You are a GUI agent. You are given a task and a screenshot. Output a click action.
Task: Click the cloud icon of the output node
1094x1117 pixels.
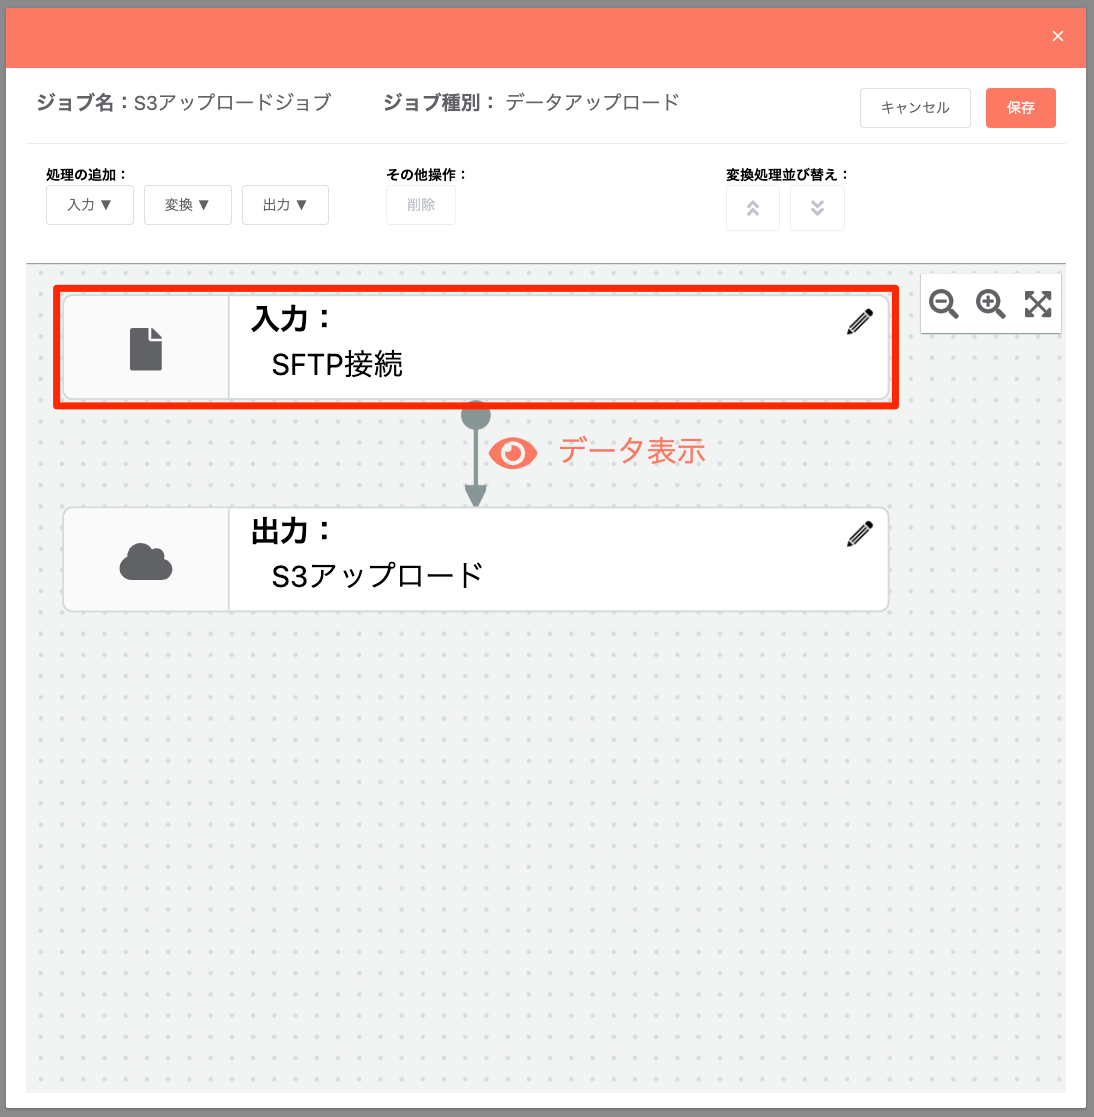pos(146,561)
